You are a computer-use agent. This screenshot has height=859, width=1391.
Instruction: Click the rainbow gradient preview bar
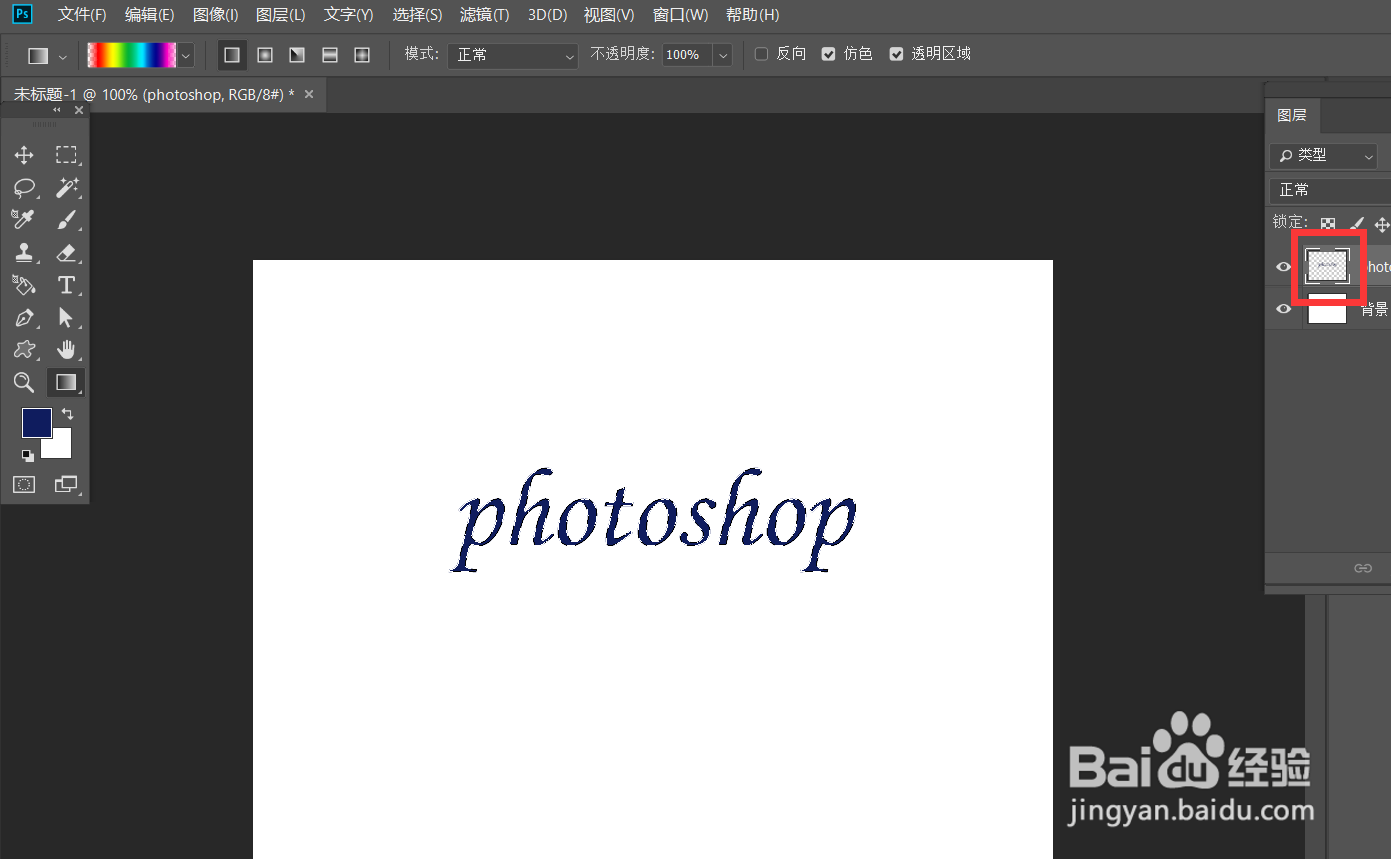click(x=132, y=55)
